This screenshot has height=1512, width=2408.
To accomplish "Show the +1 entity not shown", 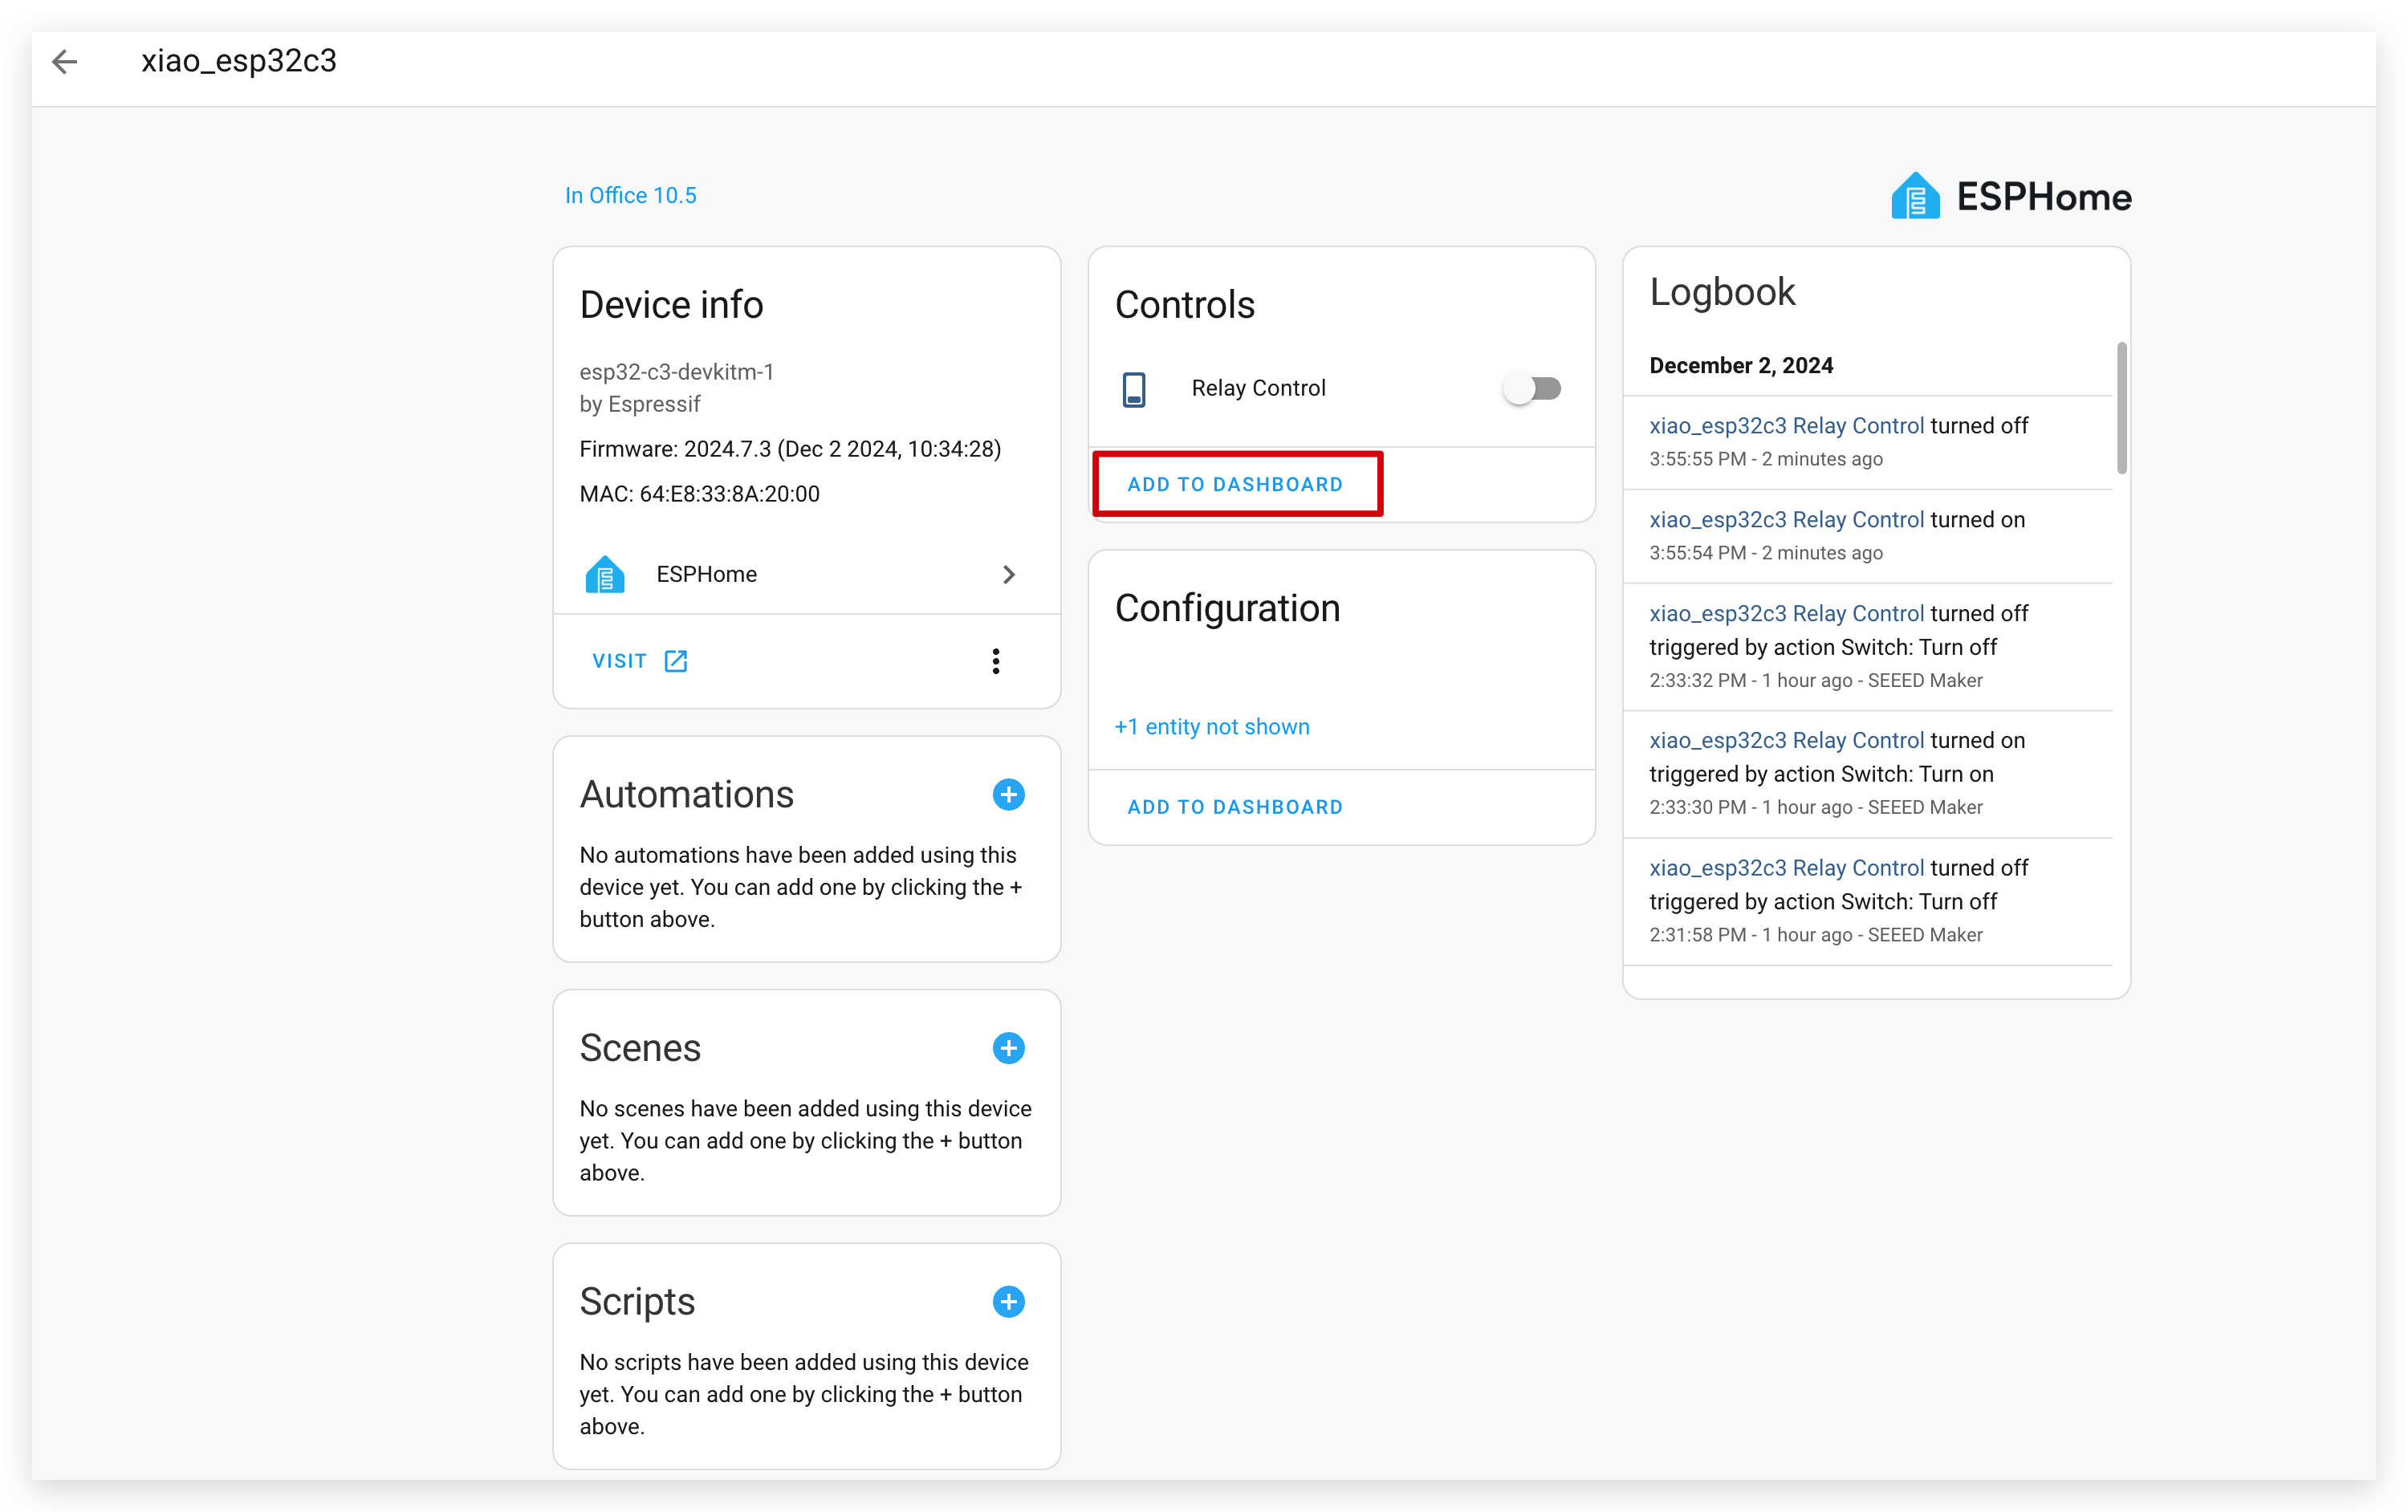I will pos(1212,727).
